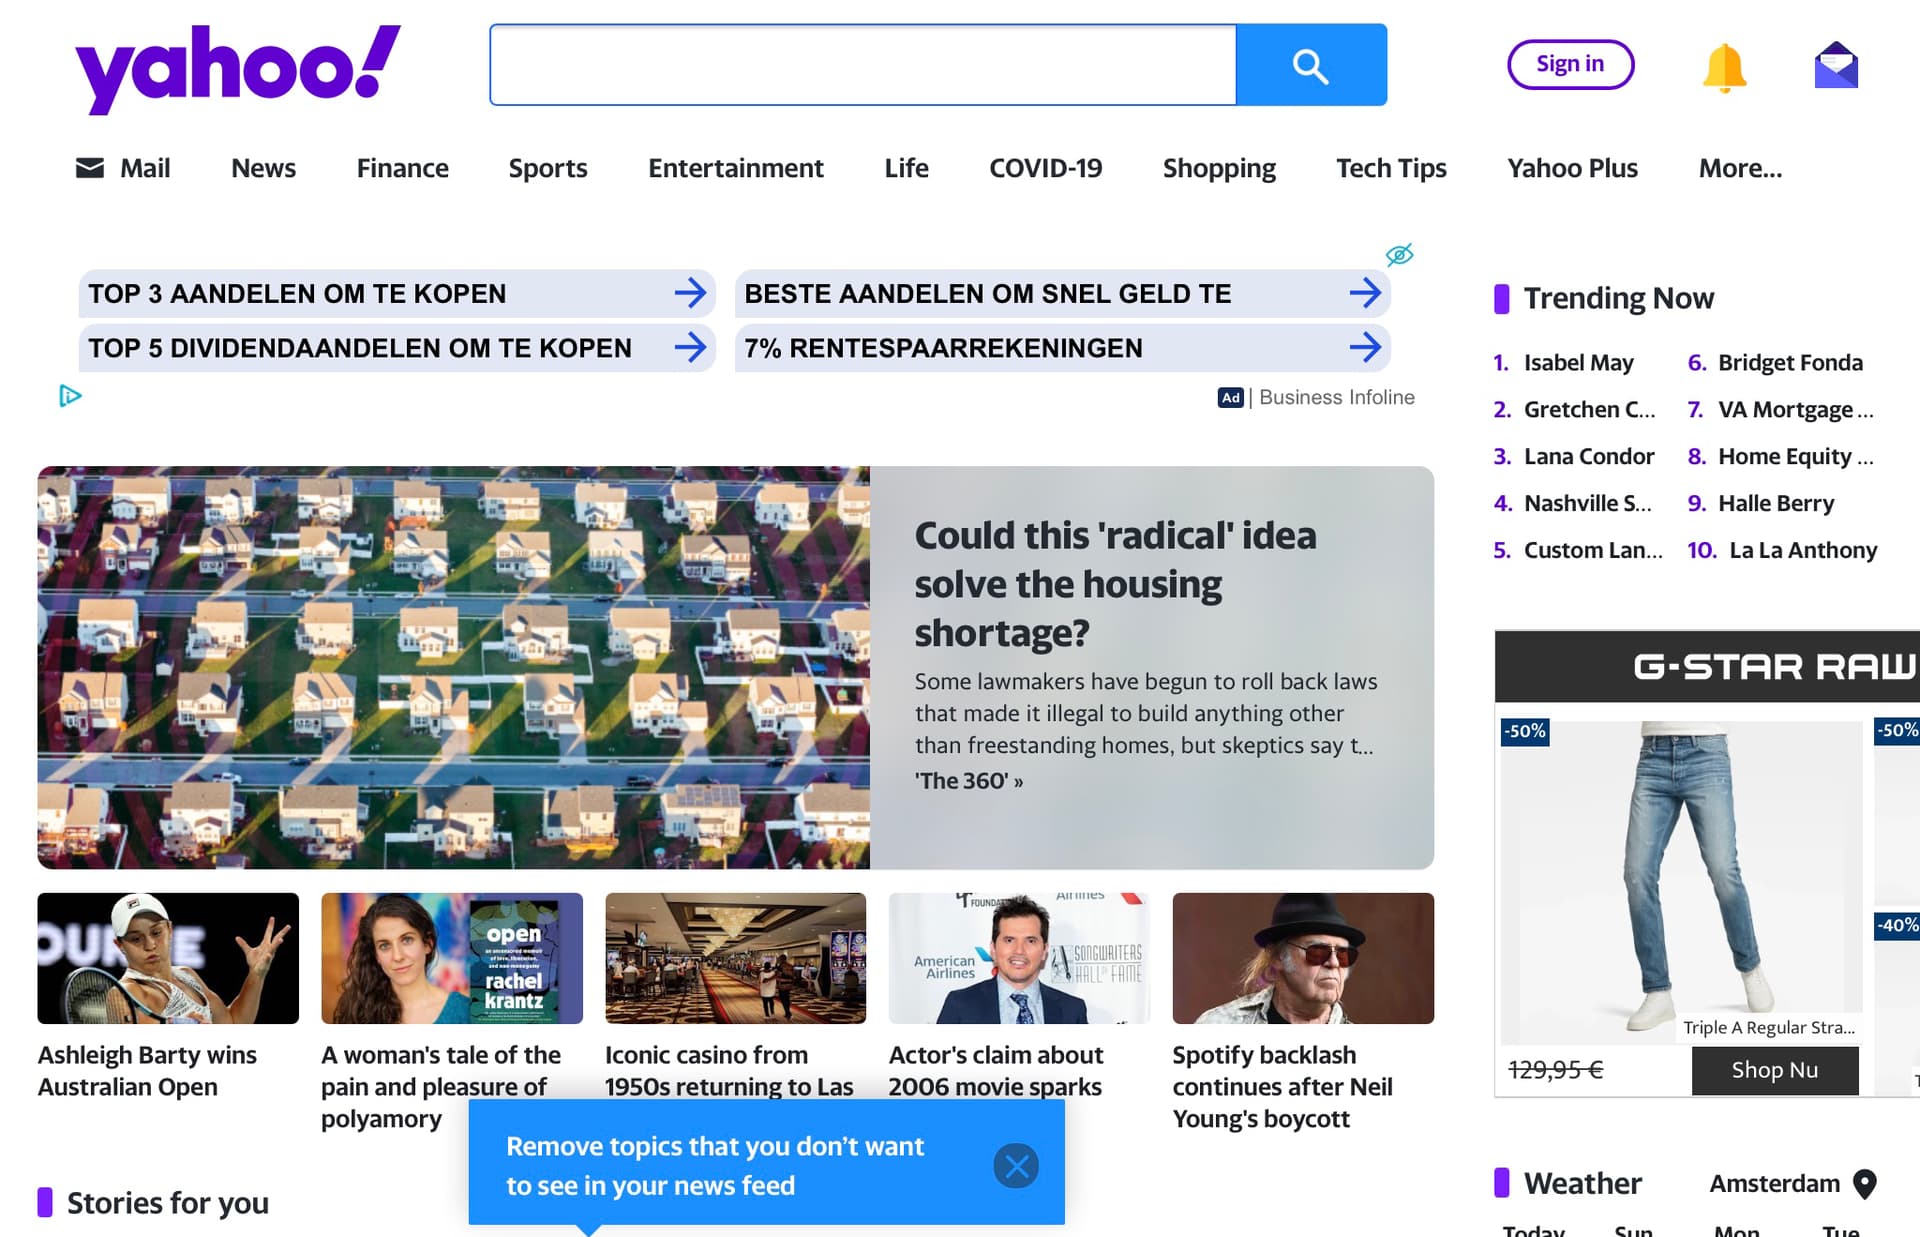Open the polyamory book story thumbnail
The image size is (1920, 1237).
click(452, 958)
